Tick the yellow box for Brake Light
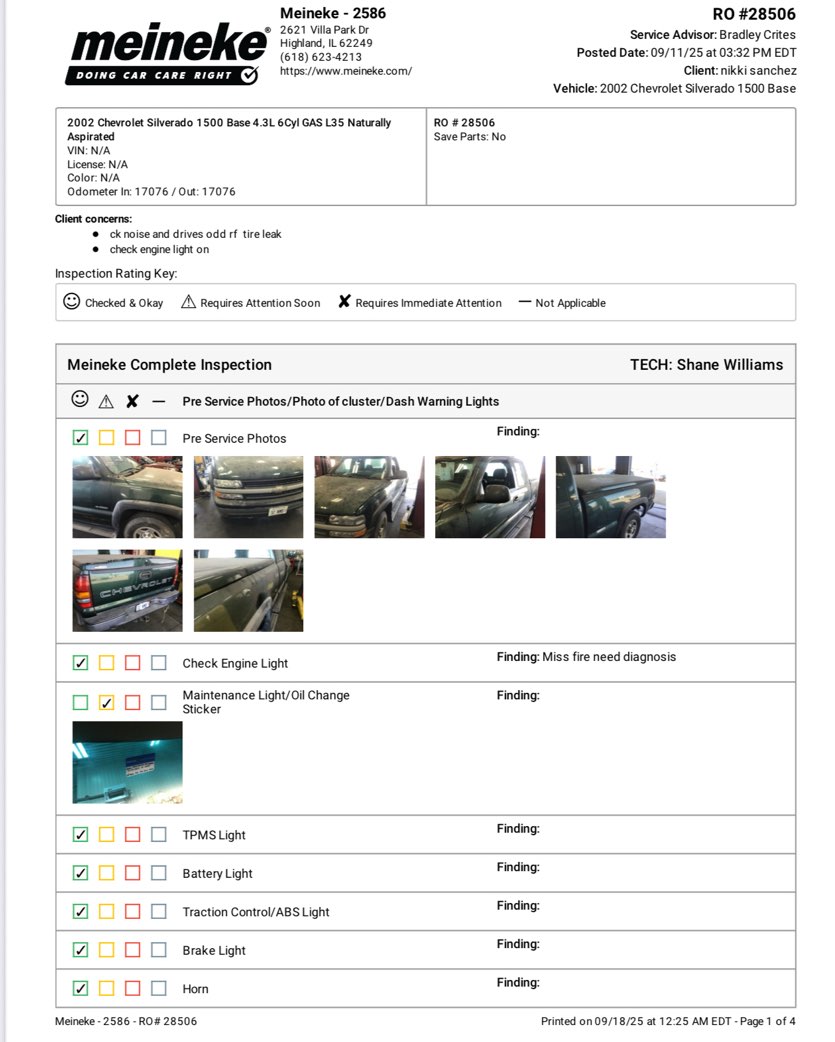The width and height of the screenshot is (835, 1042). 107,950
